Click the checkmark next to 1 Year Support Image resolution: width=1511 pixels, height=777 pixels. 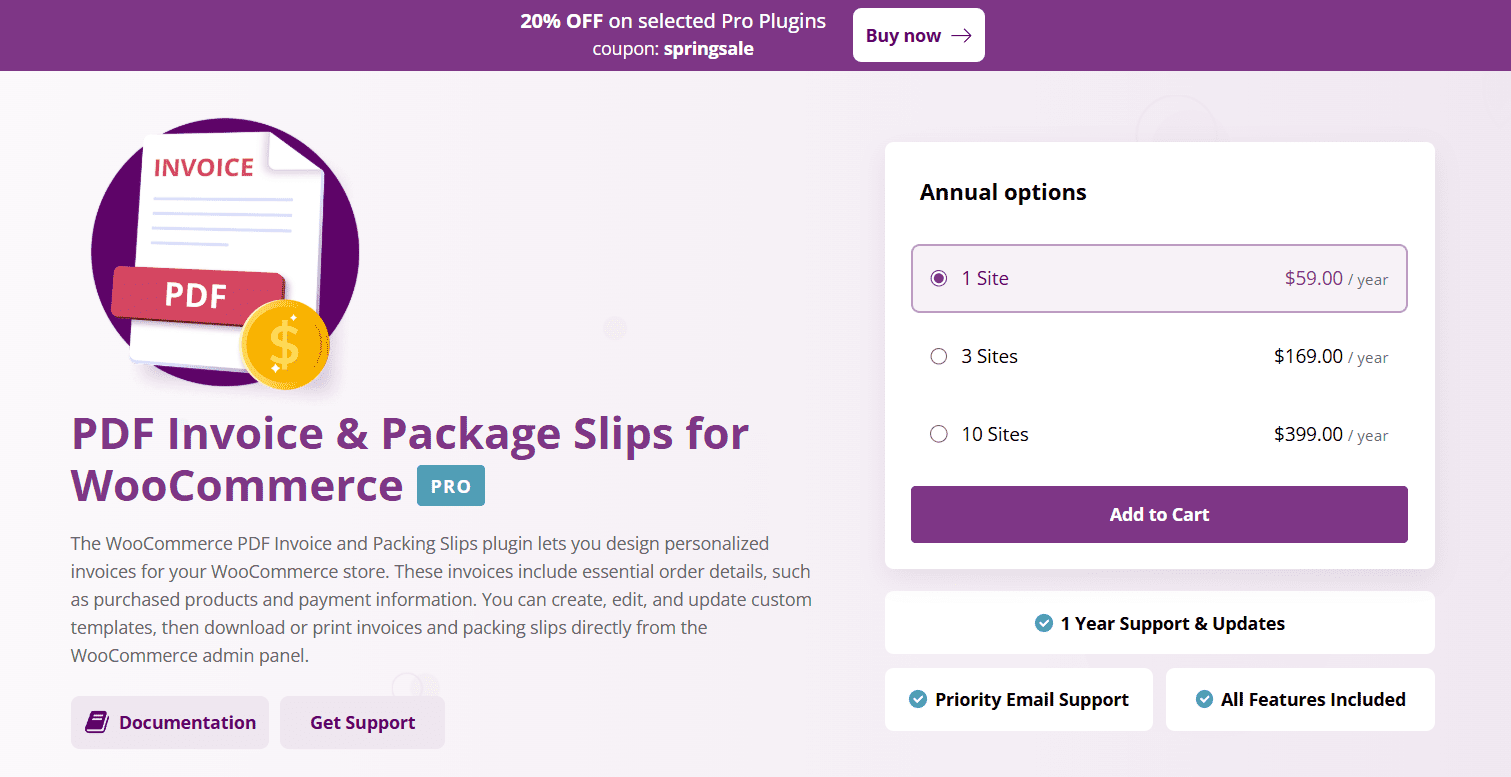tap(1044, 623)
